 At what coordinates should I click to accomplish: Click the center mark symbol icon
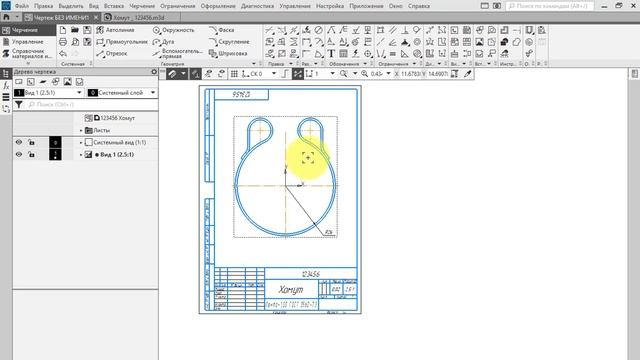(x=368, y=53)
